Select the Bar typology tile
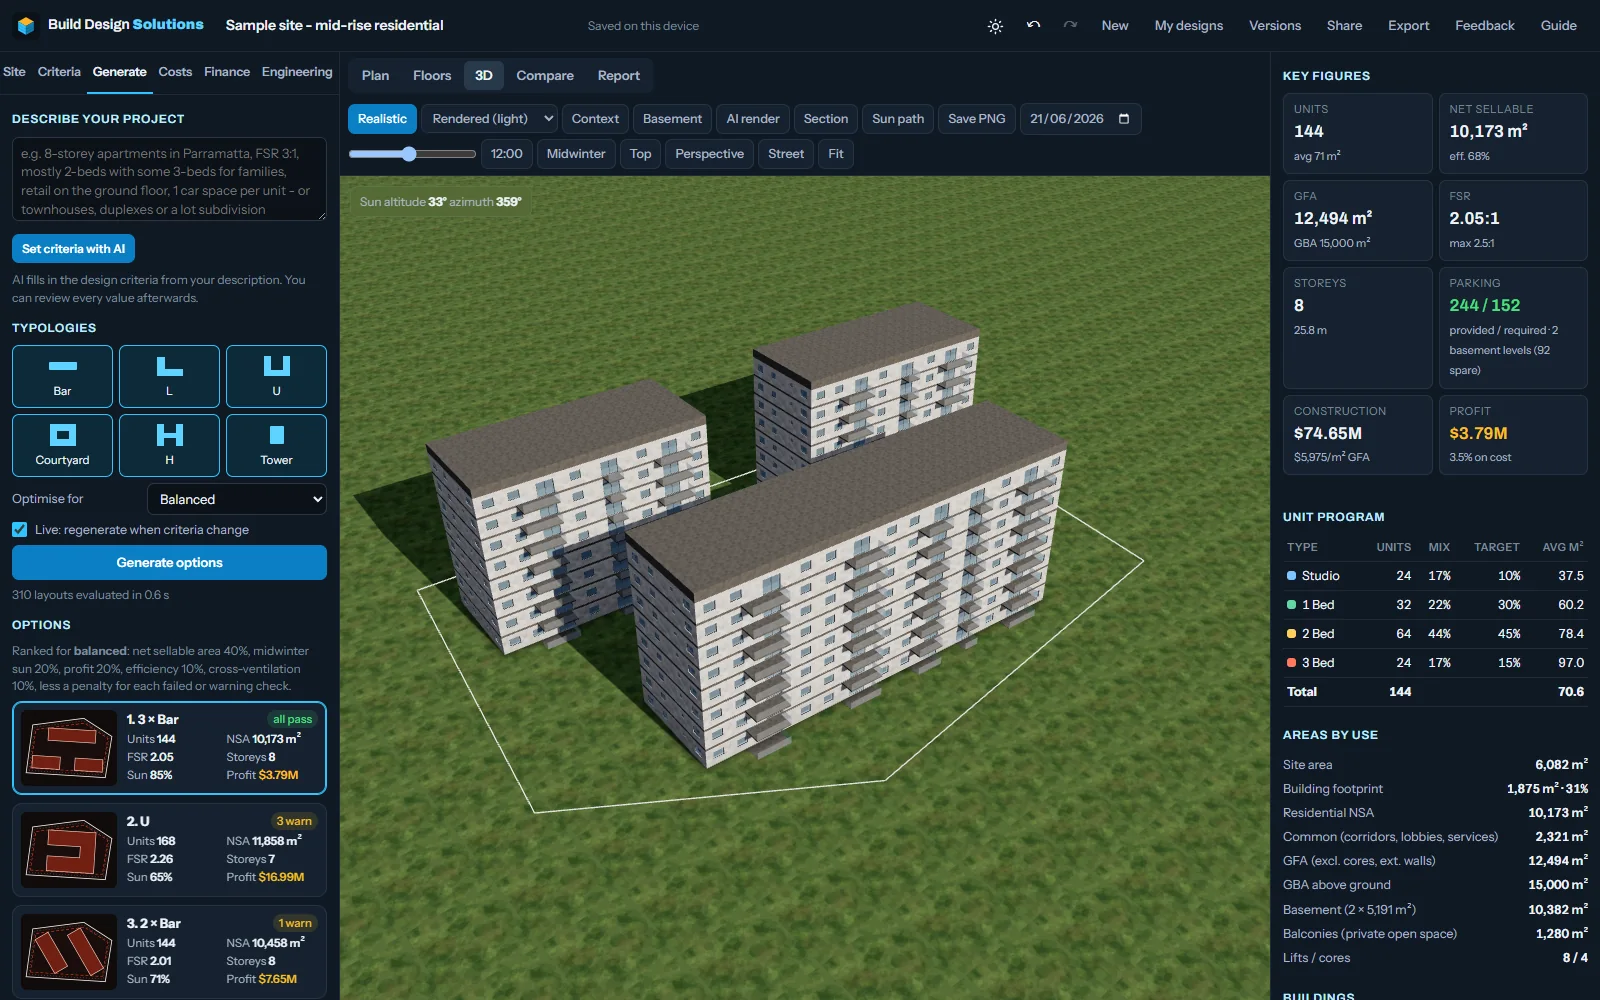Image resolution: width=1600 pixels, height=1000 pixels. (62, 376)
